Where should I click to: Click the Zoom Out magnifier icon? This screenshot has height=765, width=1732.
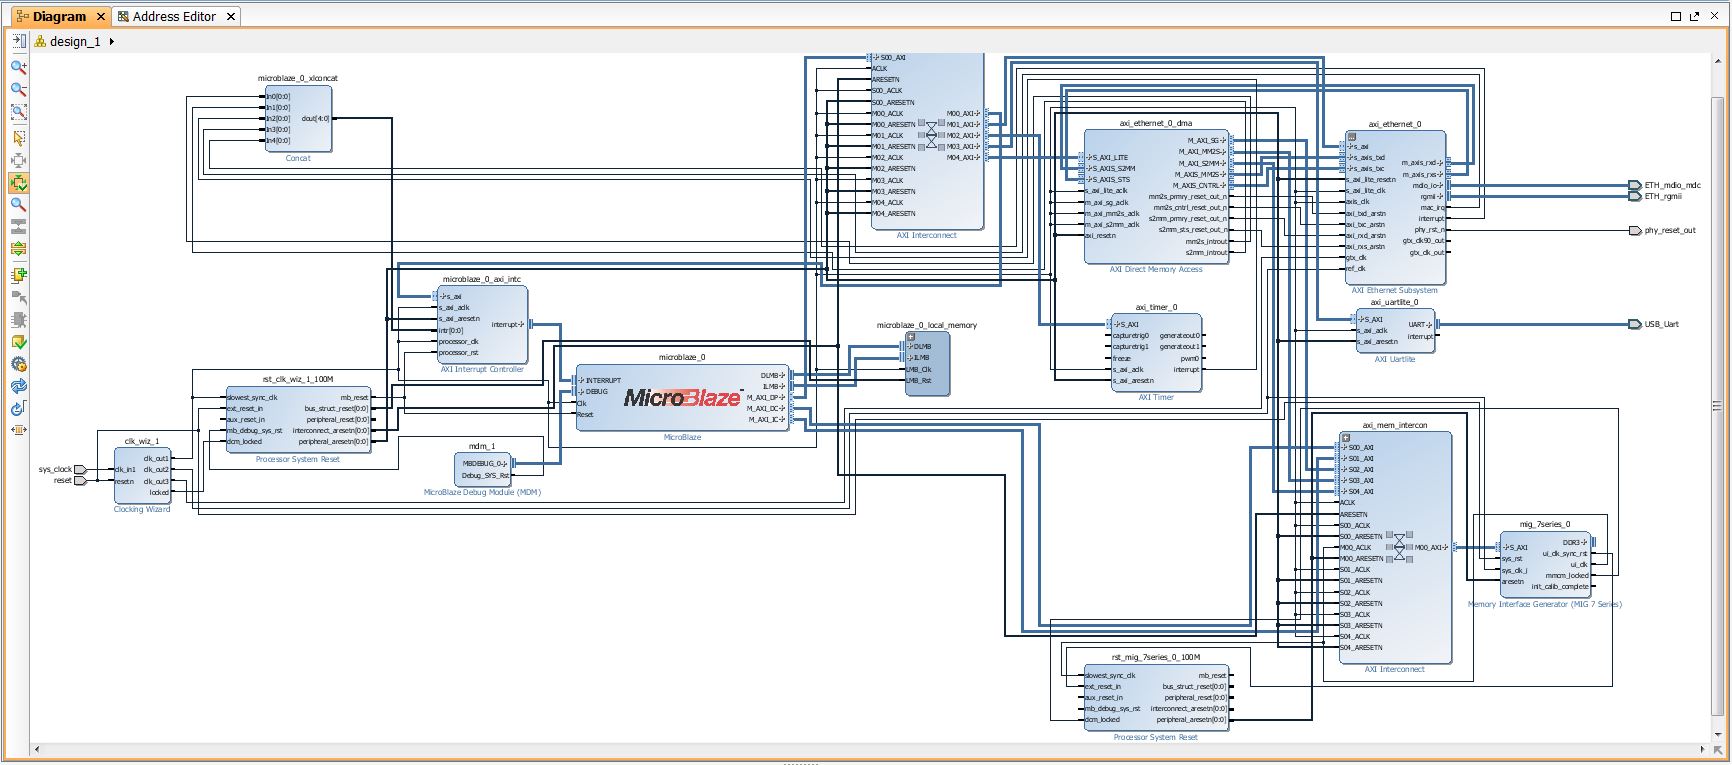pos(18,90)
